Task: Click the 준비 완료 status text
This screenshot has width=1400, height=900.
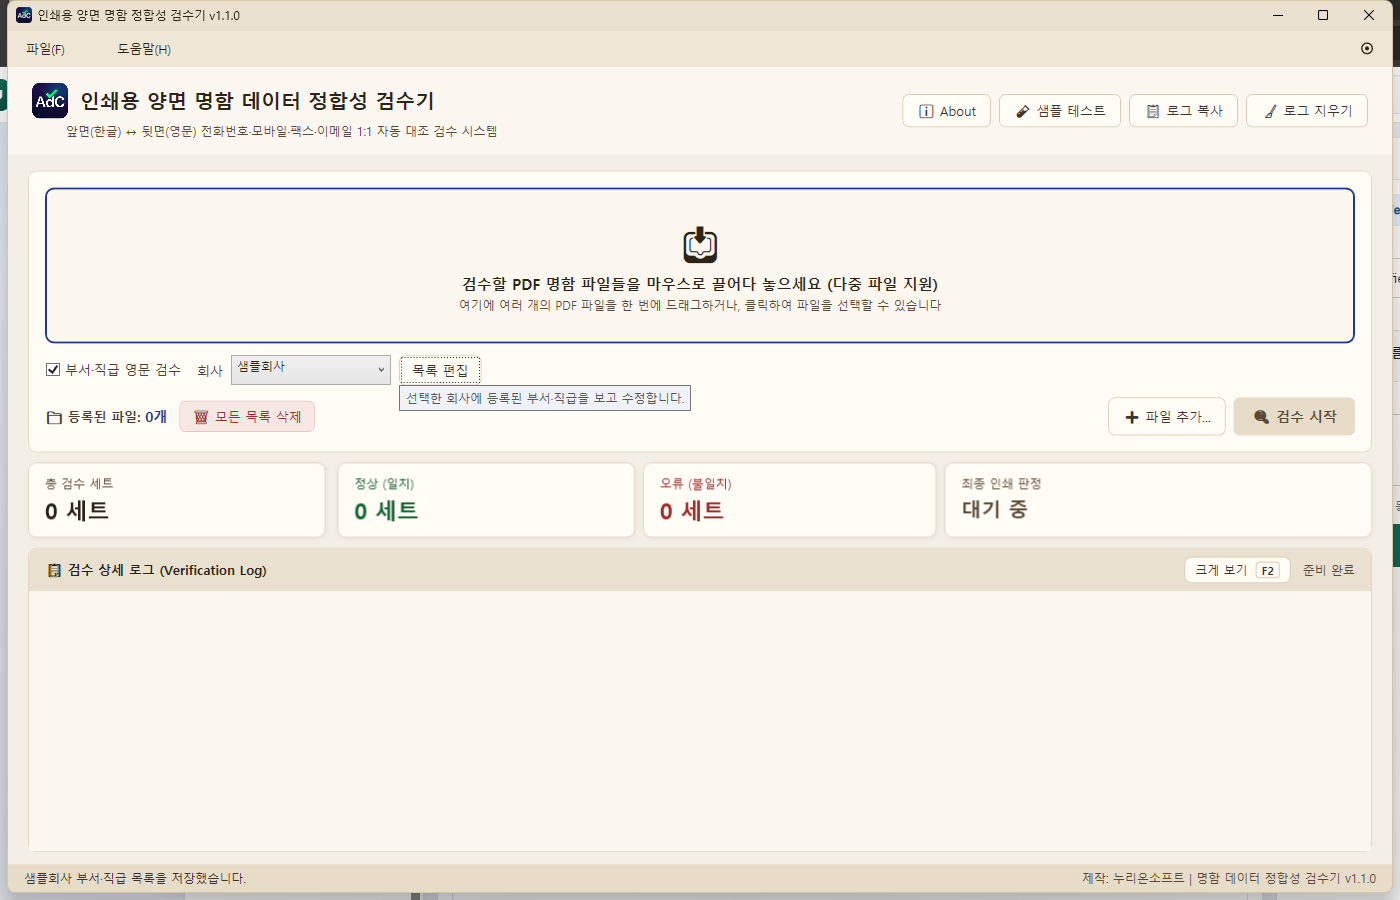Action: point(1328,570)
